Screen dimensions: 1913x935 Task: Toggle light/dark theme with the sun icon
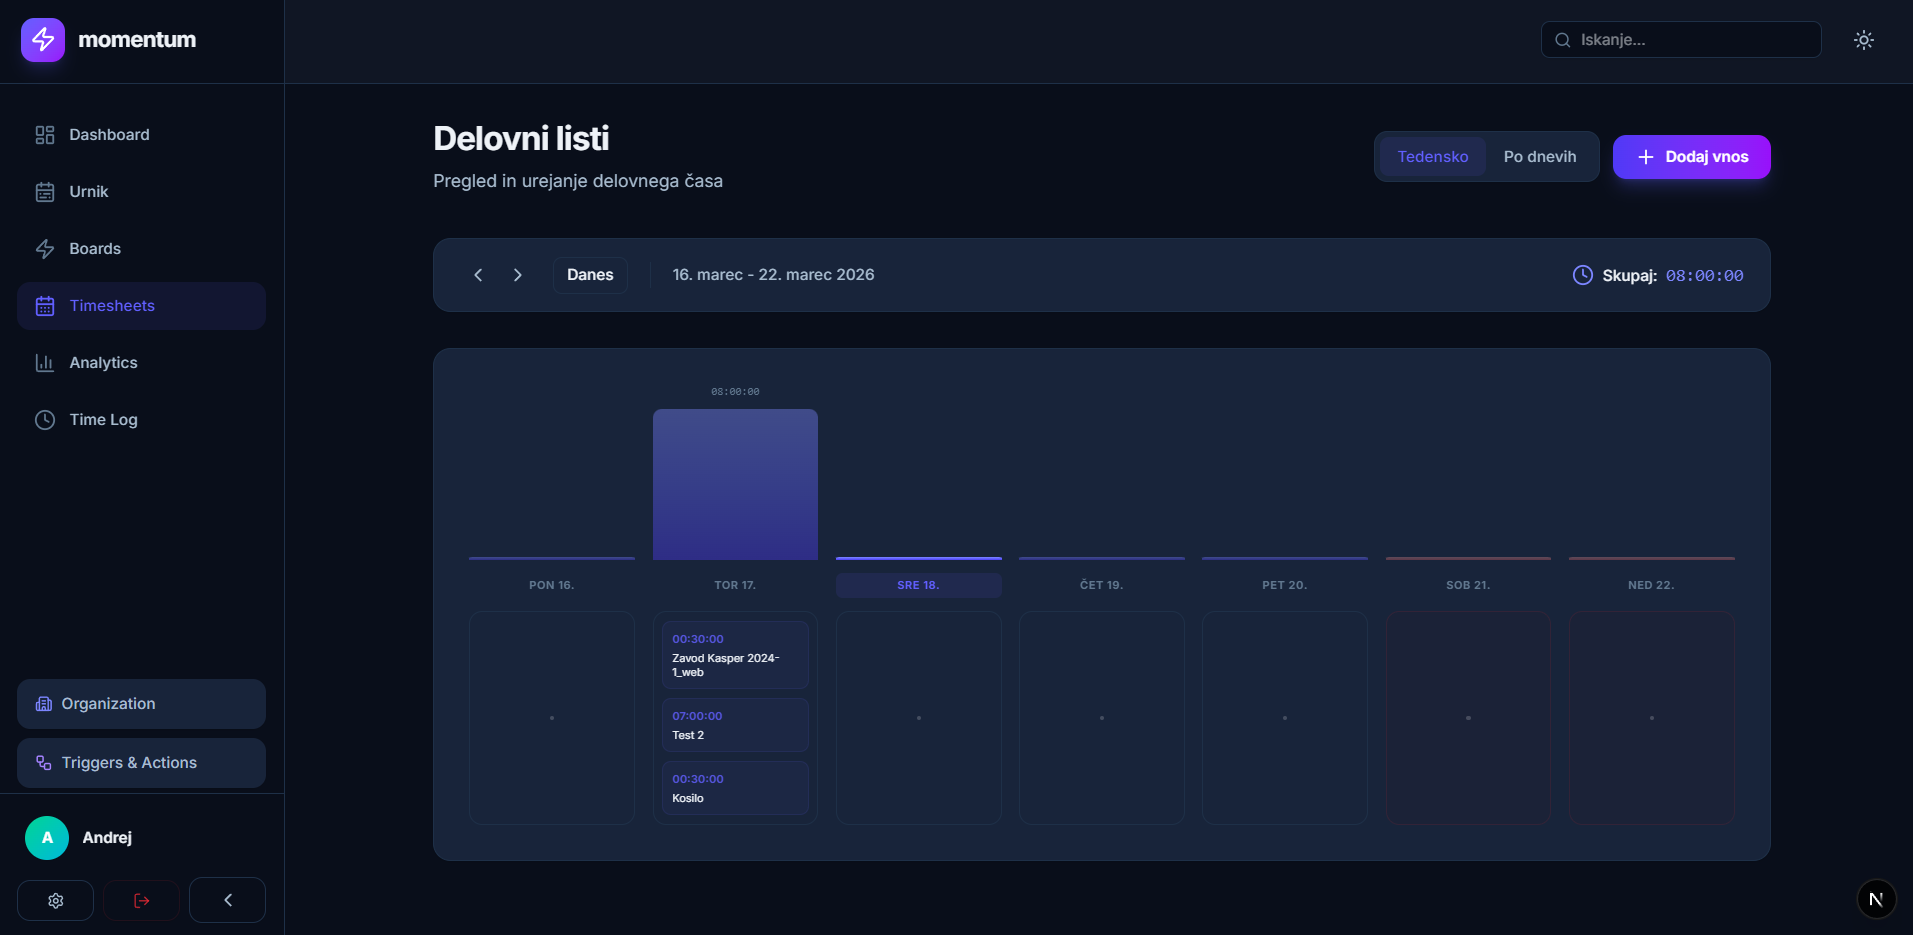[x=1863, y=40]
